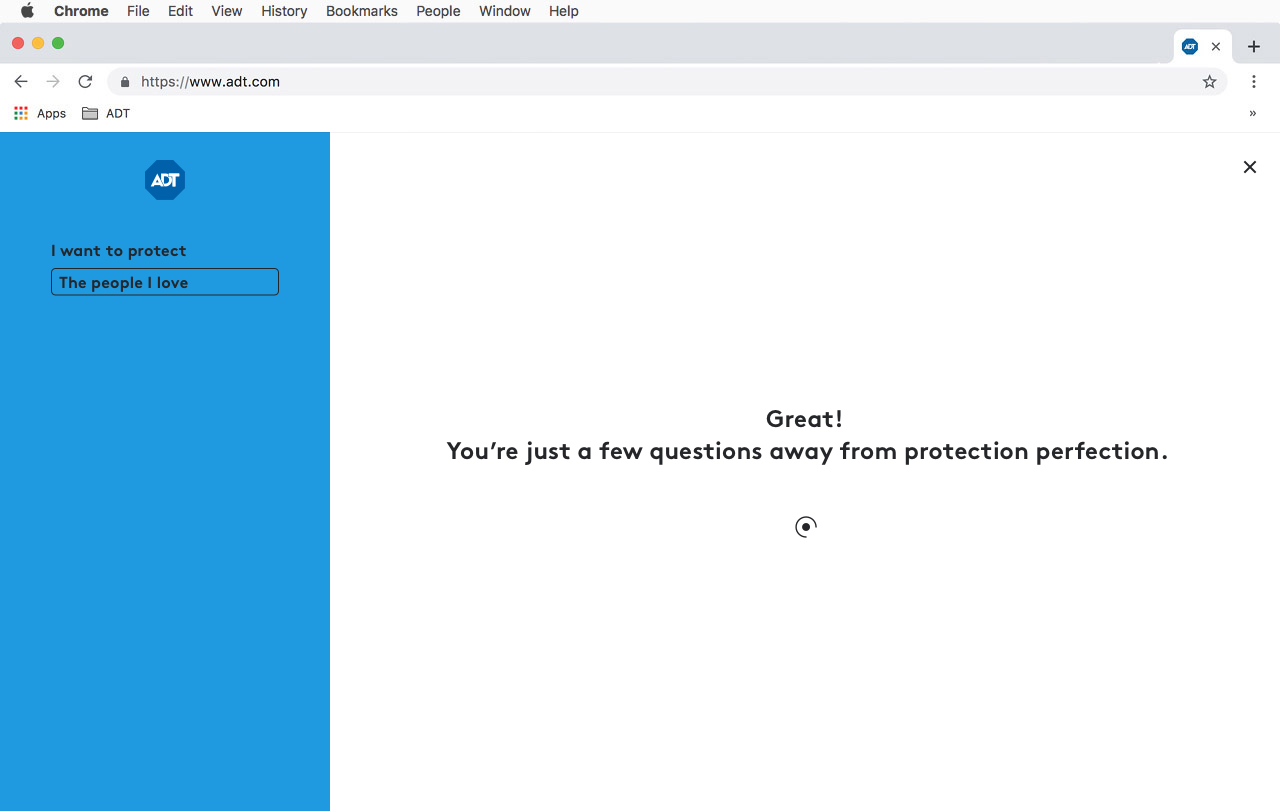This screenshot has width=1280, height=811.
Task: Open the View menu
Action: (227, 11)
